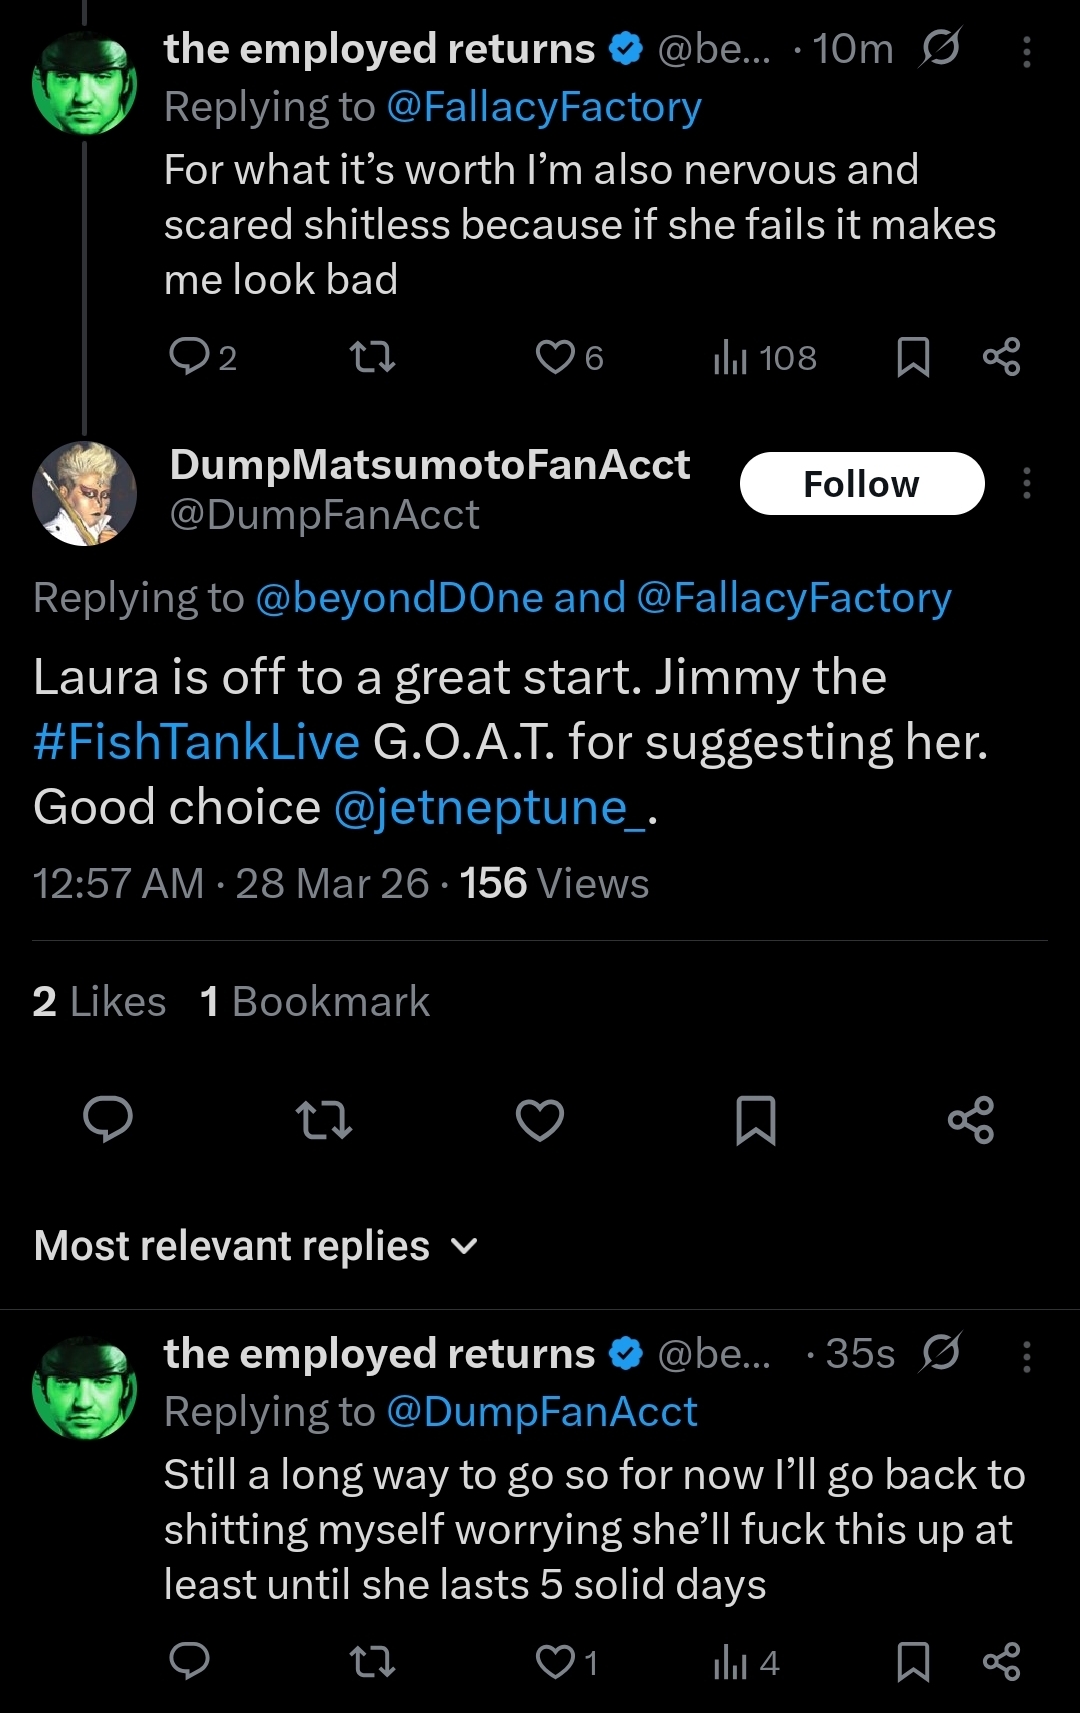Like the top 'nervous and scared' reply

point(569,357)
